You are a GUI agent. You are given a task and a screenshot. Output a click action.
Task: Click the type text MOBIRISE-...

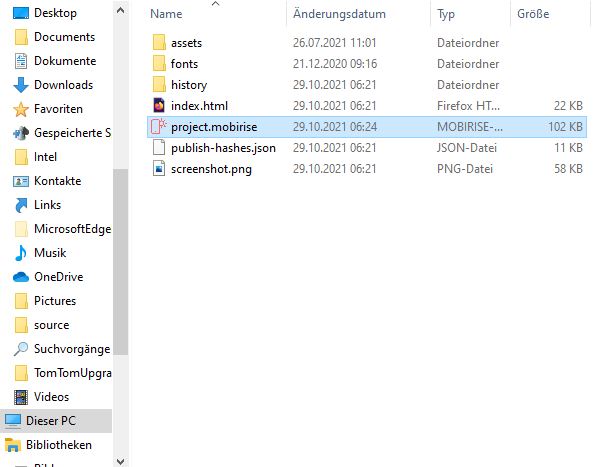(470, 127)
